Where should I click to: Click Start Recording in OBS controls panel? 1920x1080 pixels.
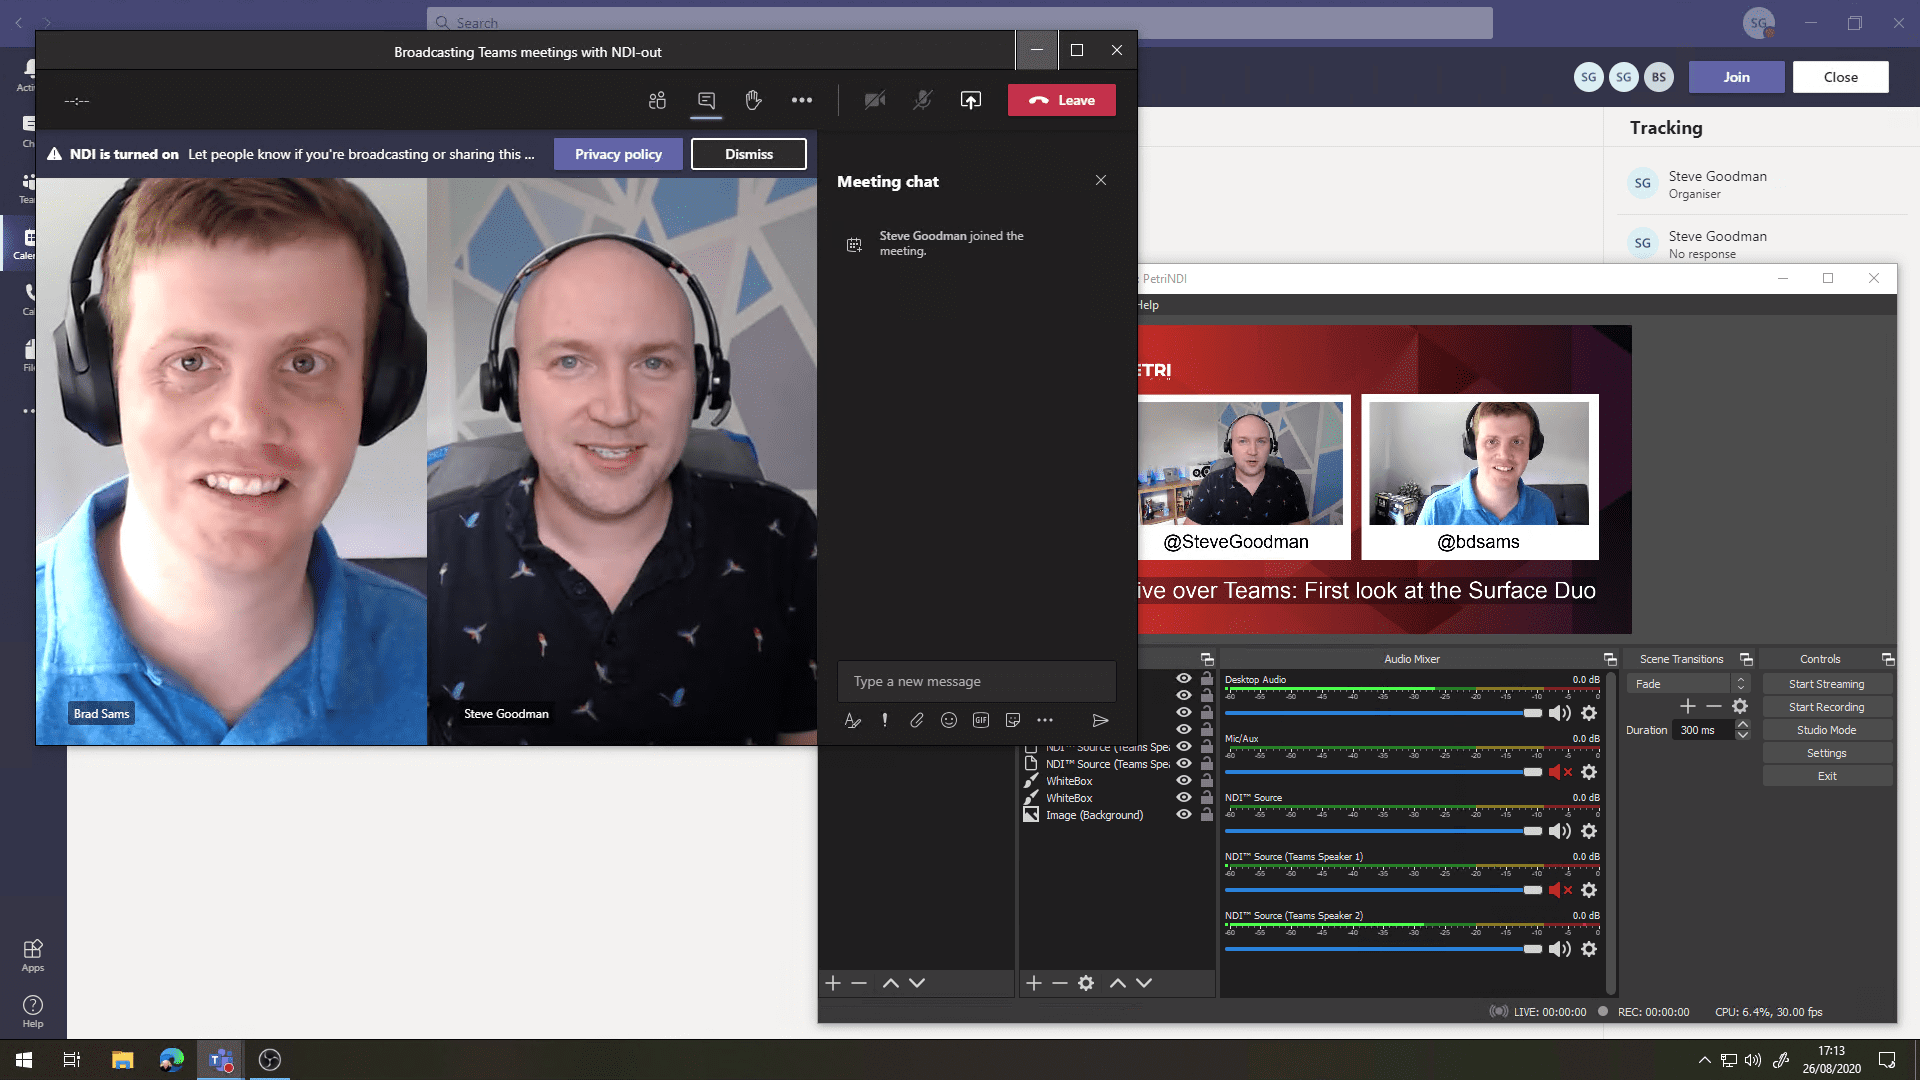point(1826,707)
